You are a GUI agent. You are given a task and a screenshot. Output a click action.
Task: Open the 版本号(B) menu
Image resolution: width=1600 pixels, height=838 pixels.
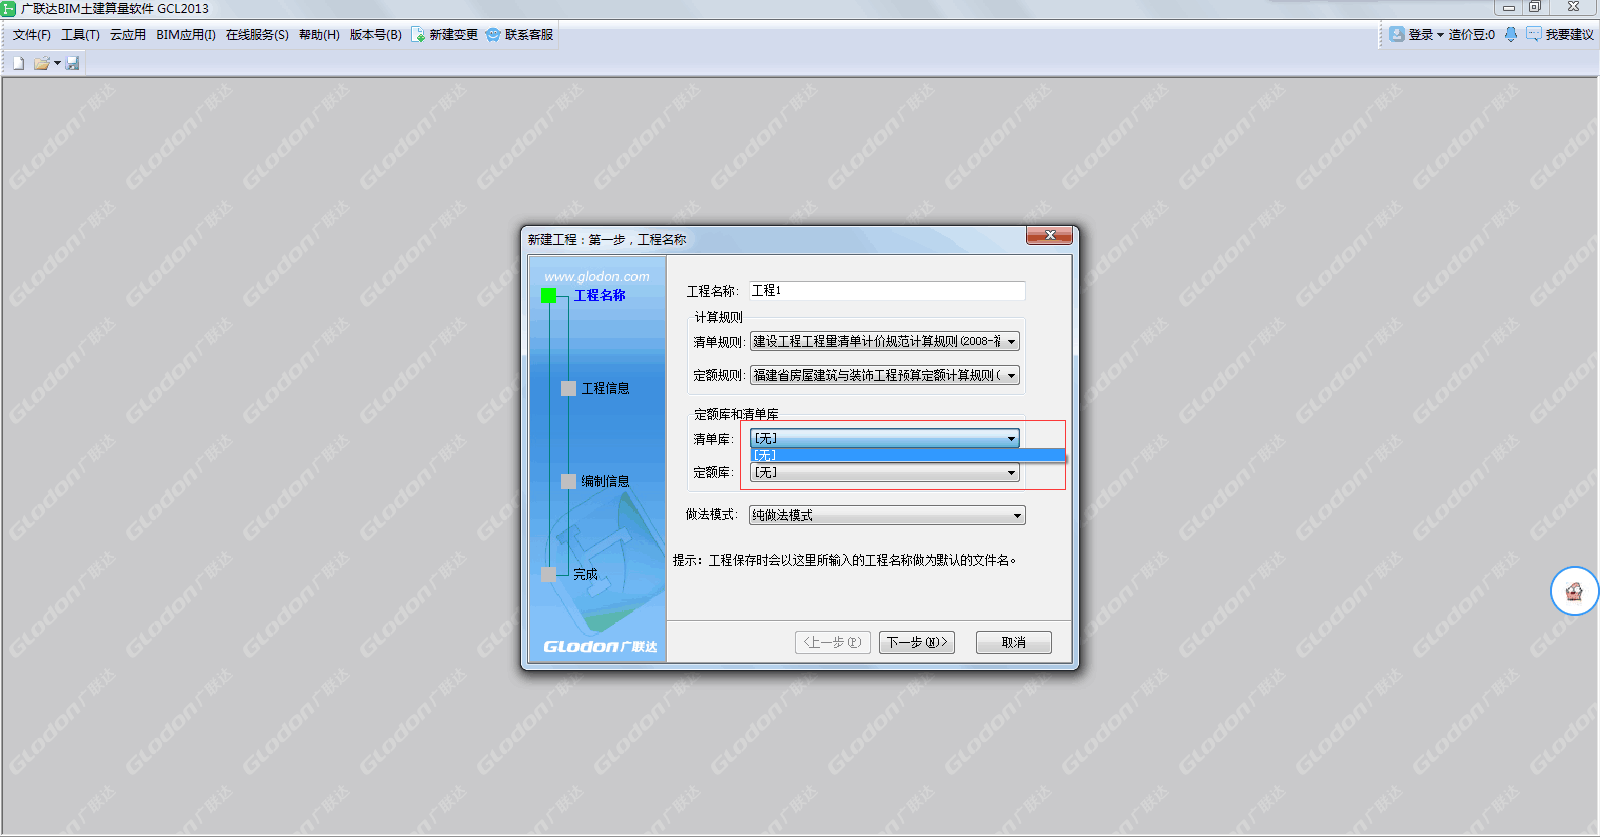tap(376, 35)
